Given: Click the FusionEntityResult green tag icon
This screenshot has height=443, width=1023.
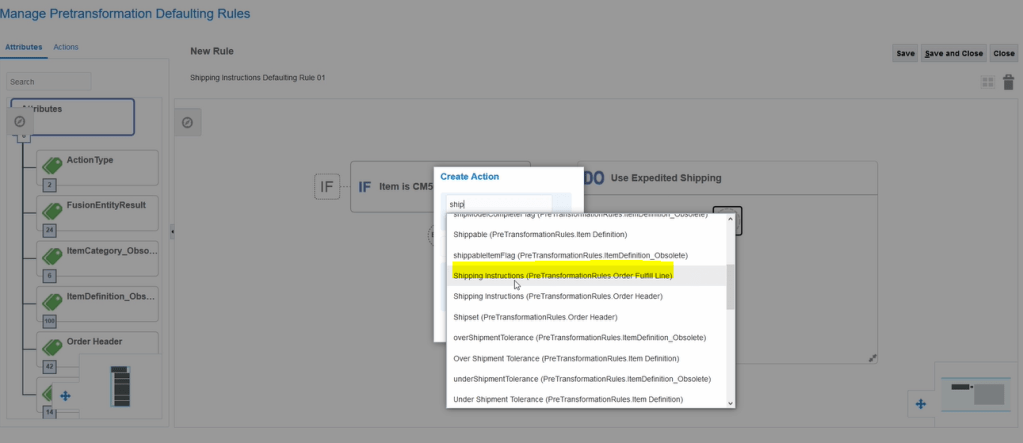Looking at the screenshot, I should [51, 209].
